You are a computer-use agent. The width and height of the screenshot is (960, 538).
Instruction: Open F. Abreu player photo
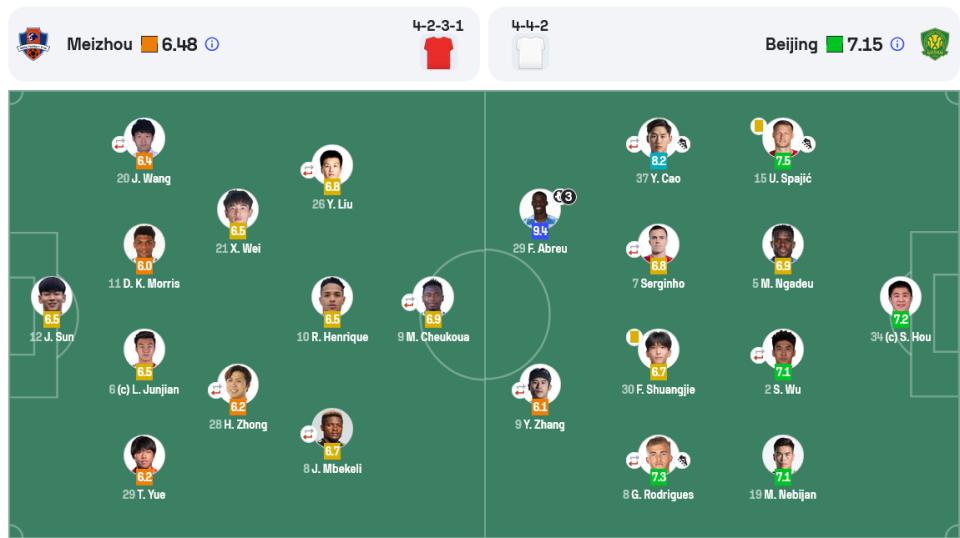tap(539, 209)
